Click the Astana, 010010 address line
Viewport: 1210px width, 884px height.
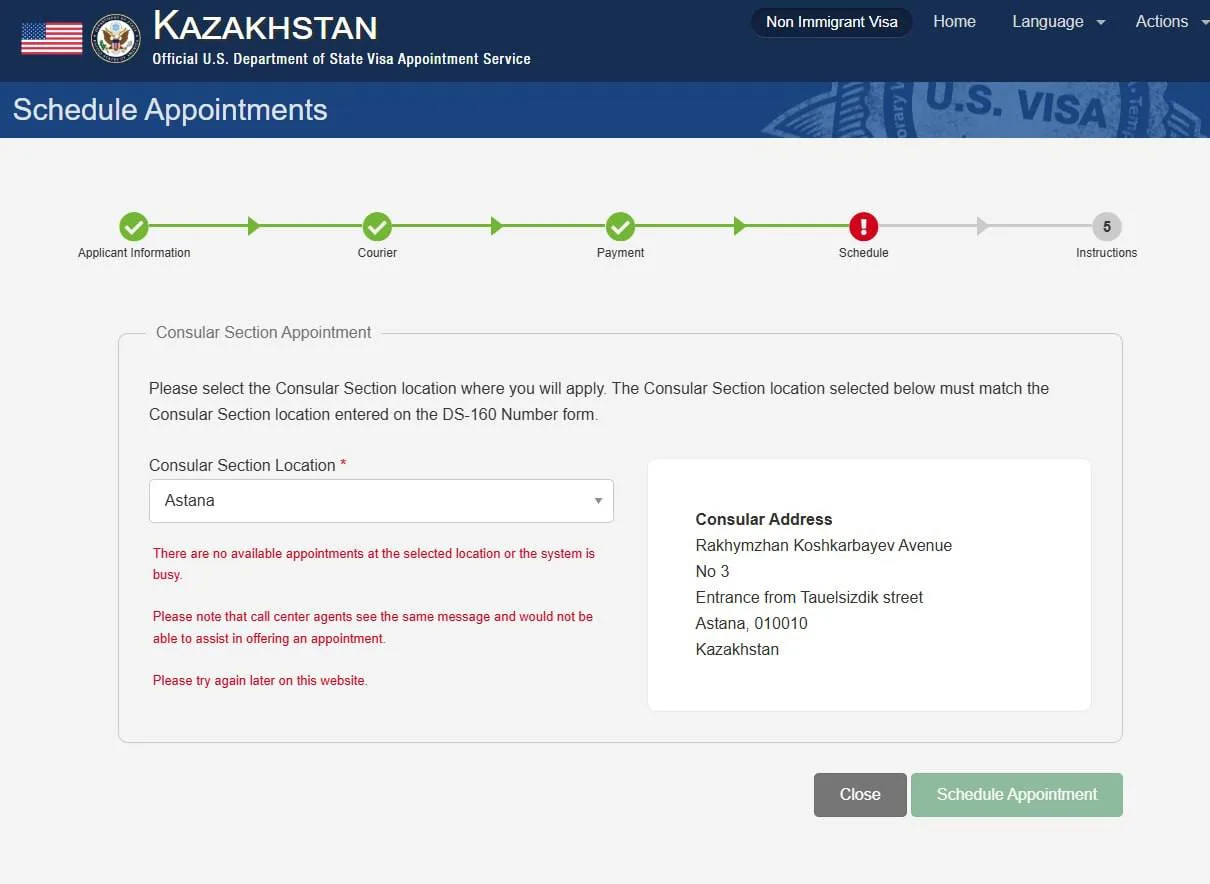[752, 623]
